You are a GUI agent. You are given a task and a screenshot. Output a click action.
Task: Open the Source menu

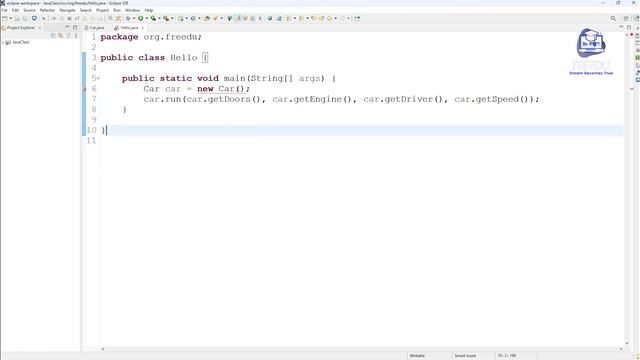[x=29, y=10]
